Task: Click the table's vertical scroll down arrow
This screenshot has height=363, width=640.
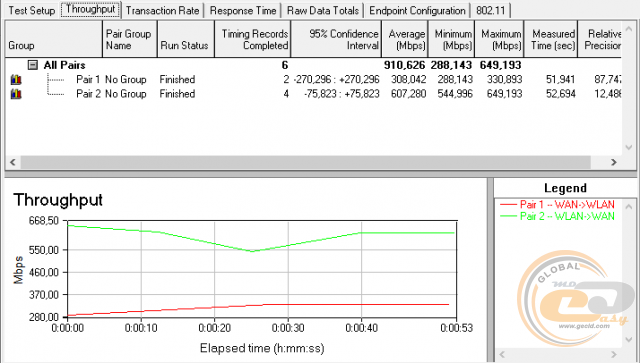Action: pos(629,147)
